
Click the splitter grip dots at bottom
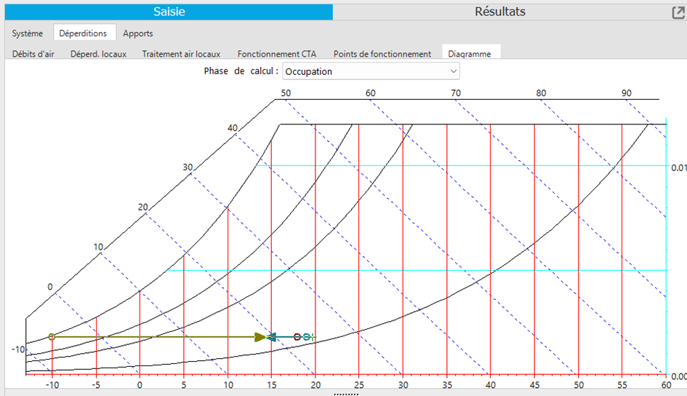pyautogui.click(x=346, y=394)
